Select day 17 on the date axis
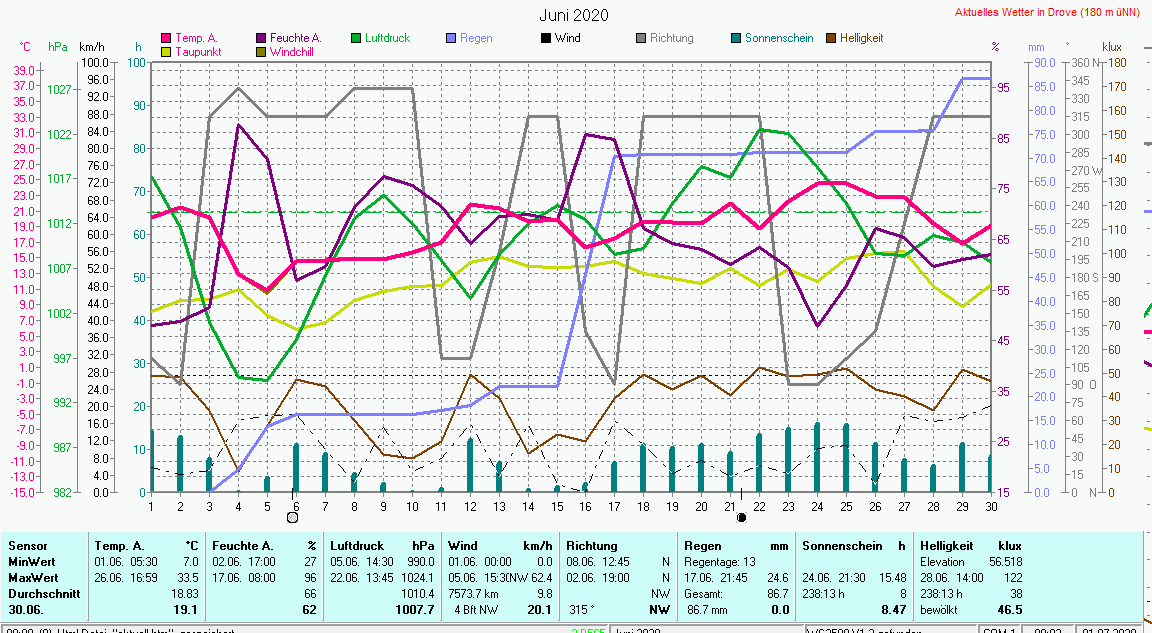The width and height of the screenshot is (1152, 633). point(614,506)
